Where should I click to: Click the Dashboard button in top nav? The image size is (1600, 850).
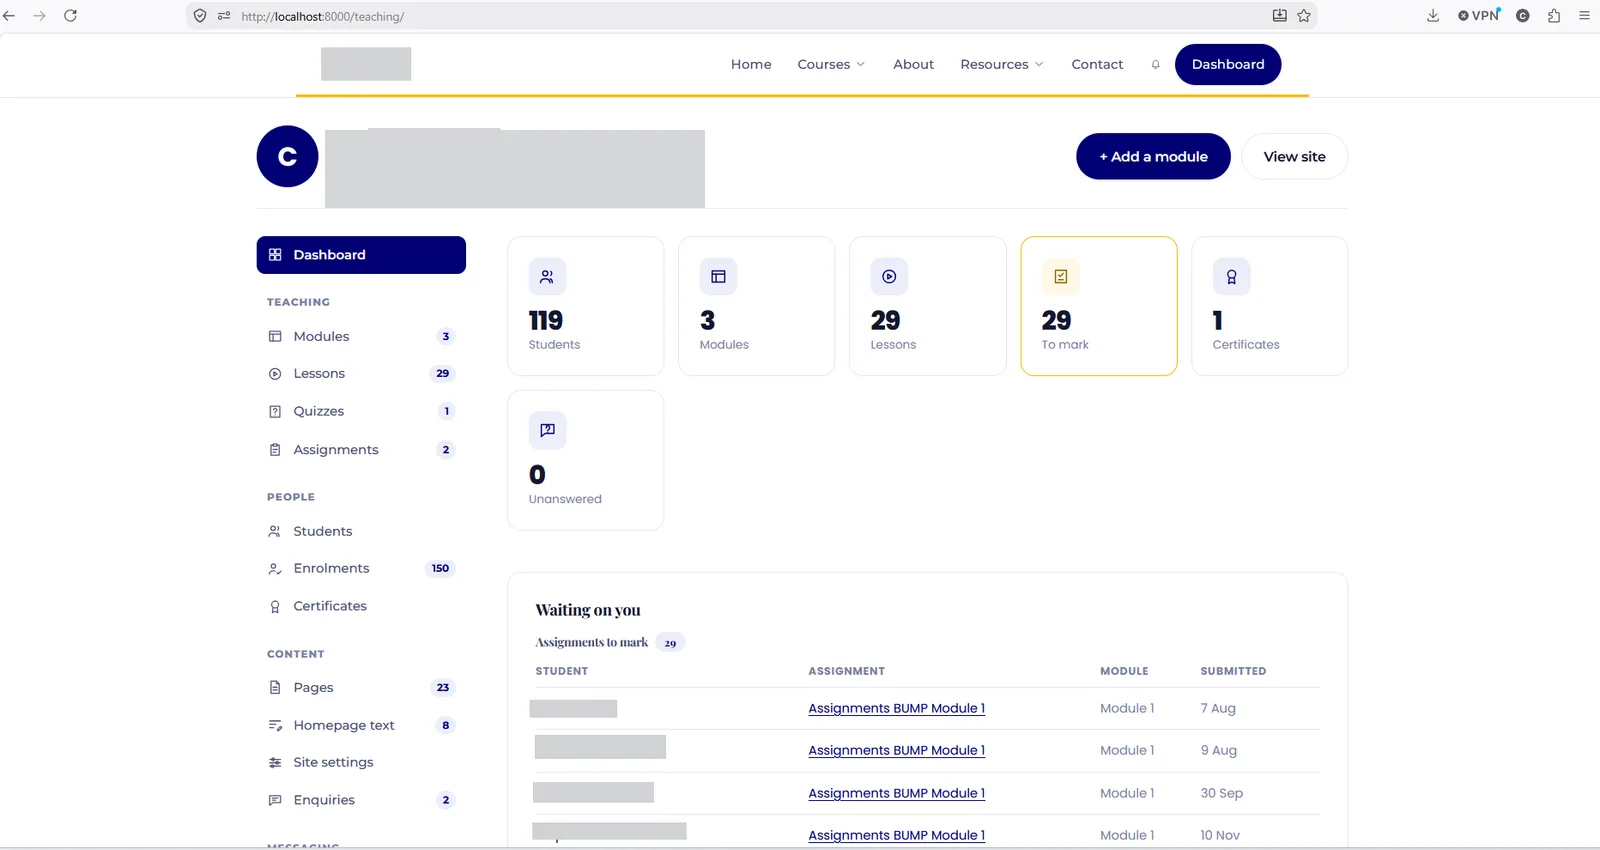pyautogui.click(x=1228, y=64)
